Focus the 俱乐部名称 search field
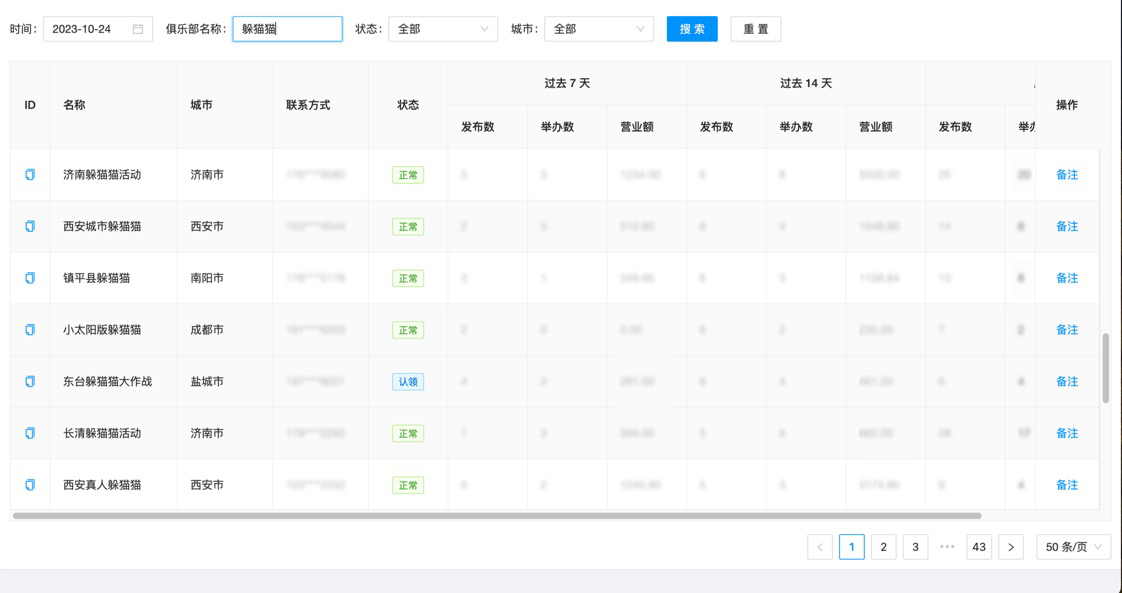 tap(288, 29)
